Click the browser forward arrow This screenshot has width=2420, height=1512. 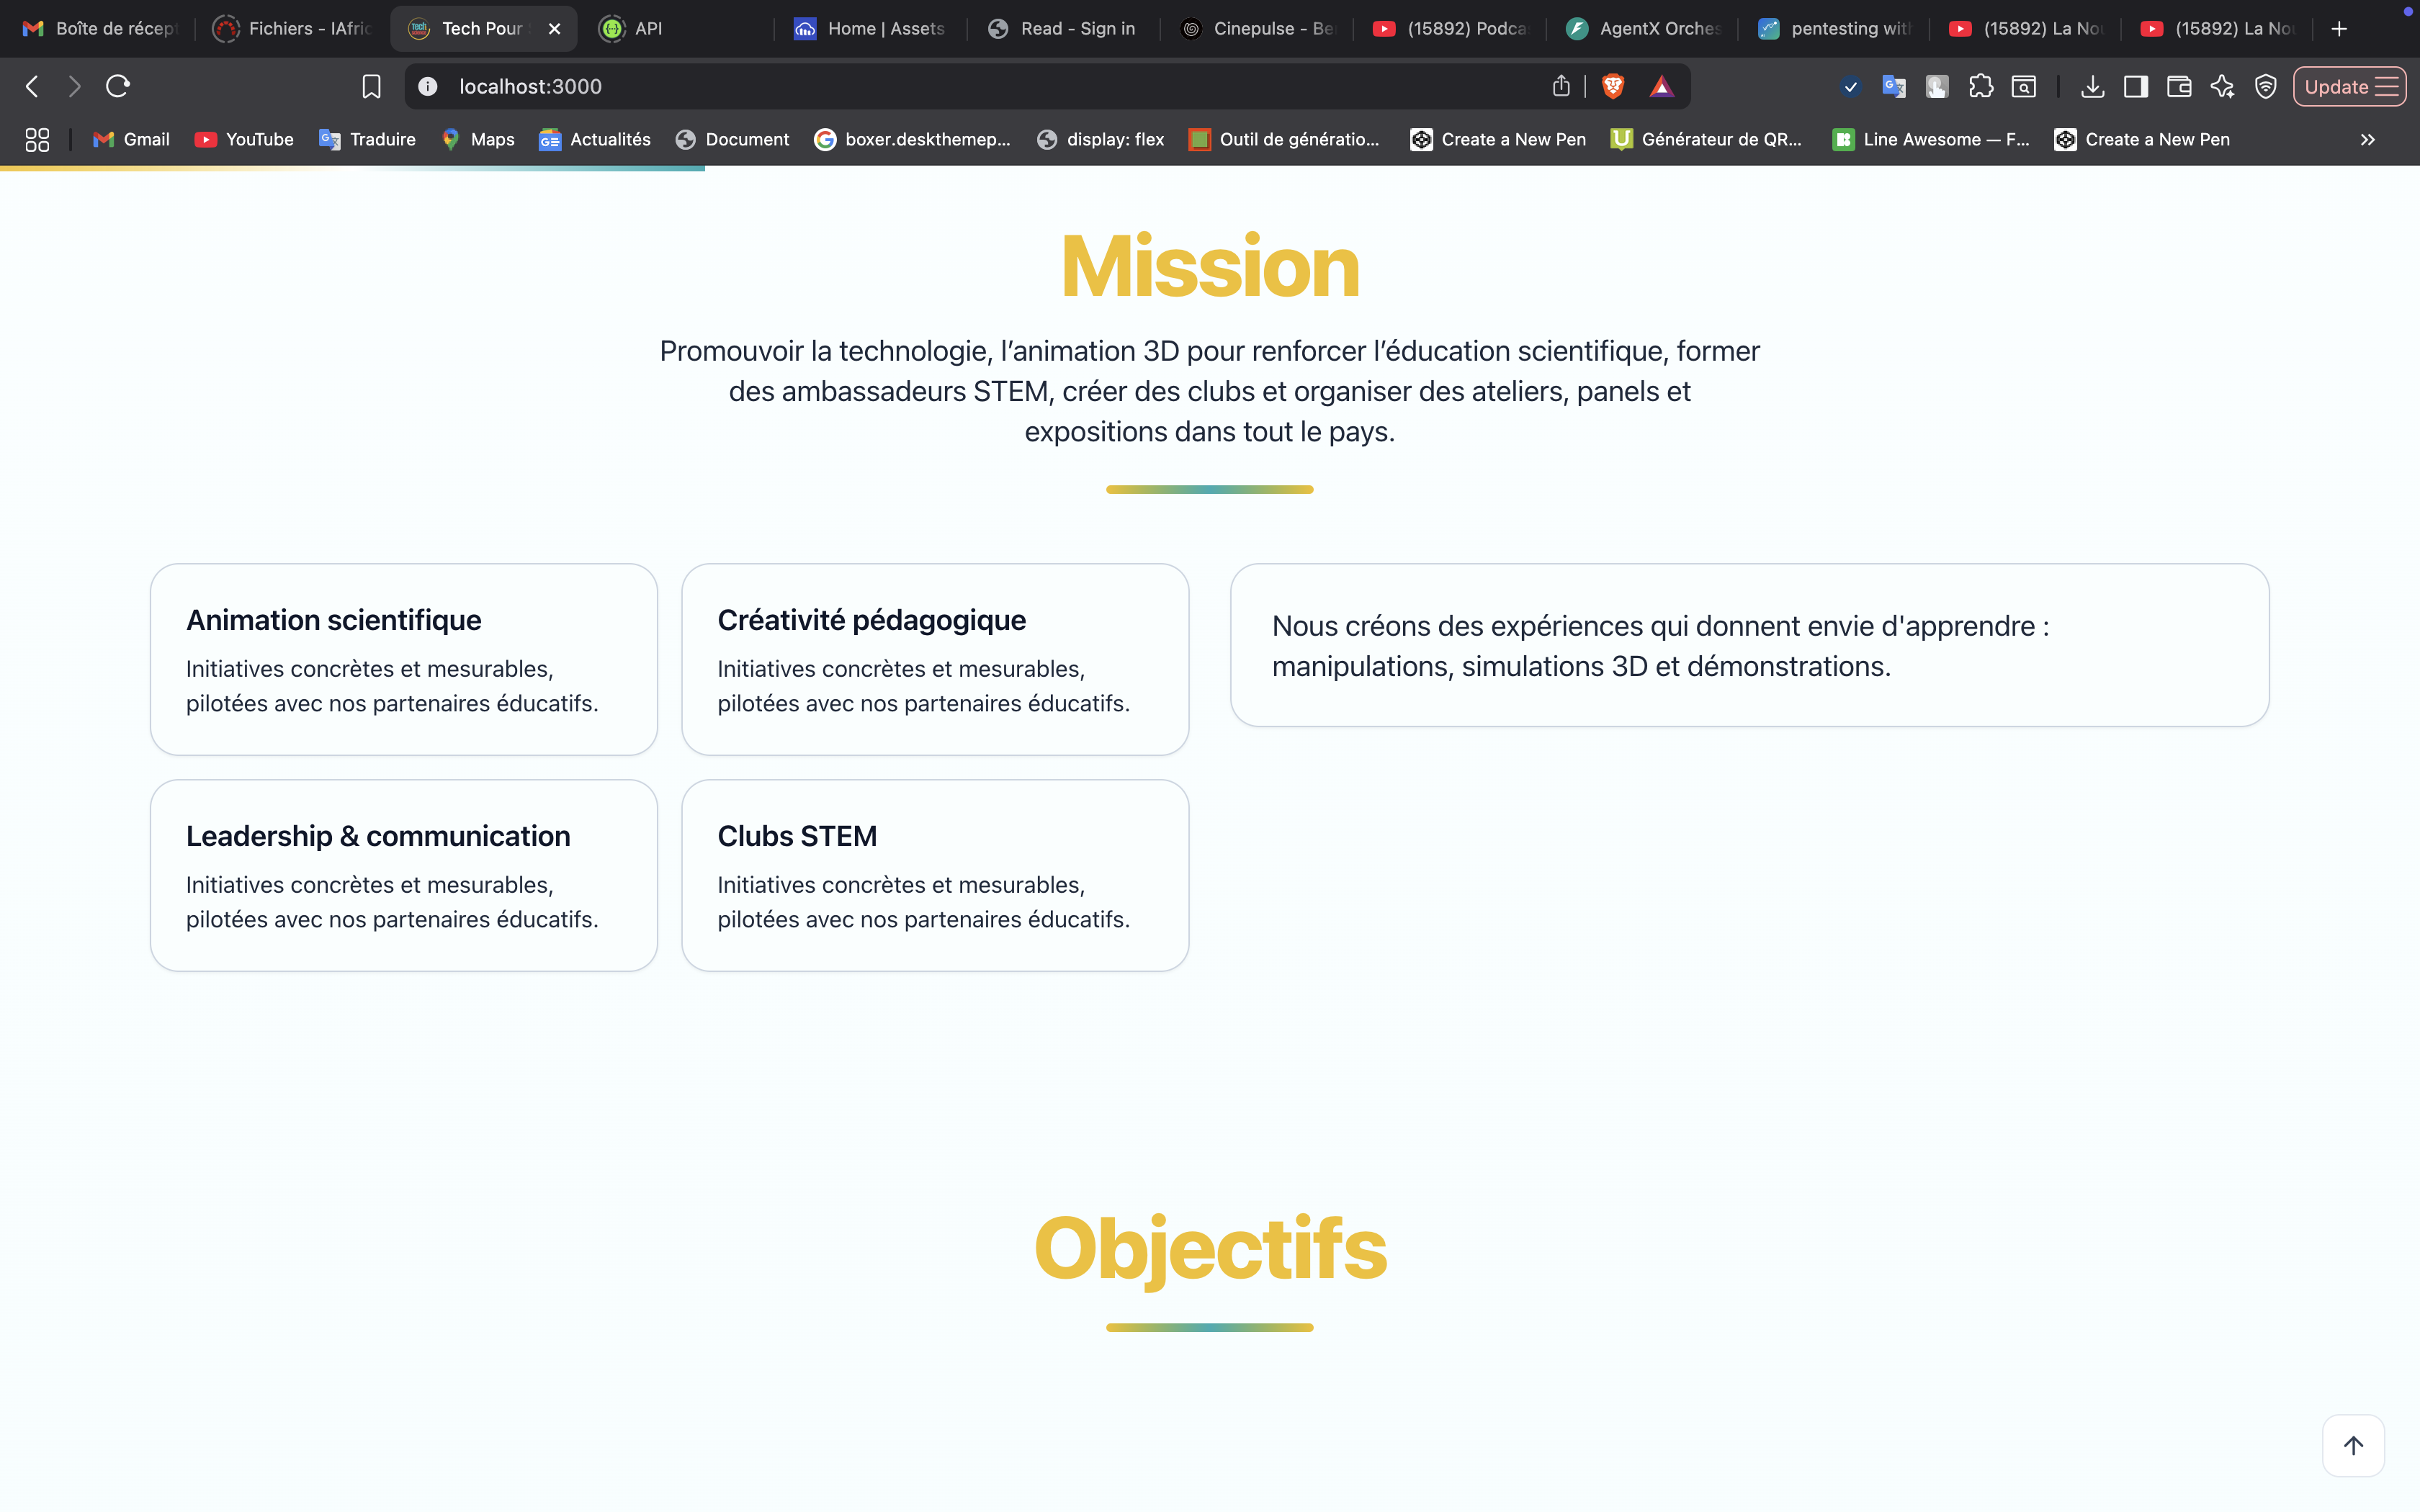tap(74, 87)
